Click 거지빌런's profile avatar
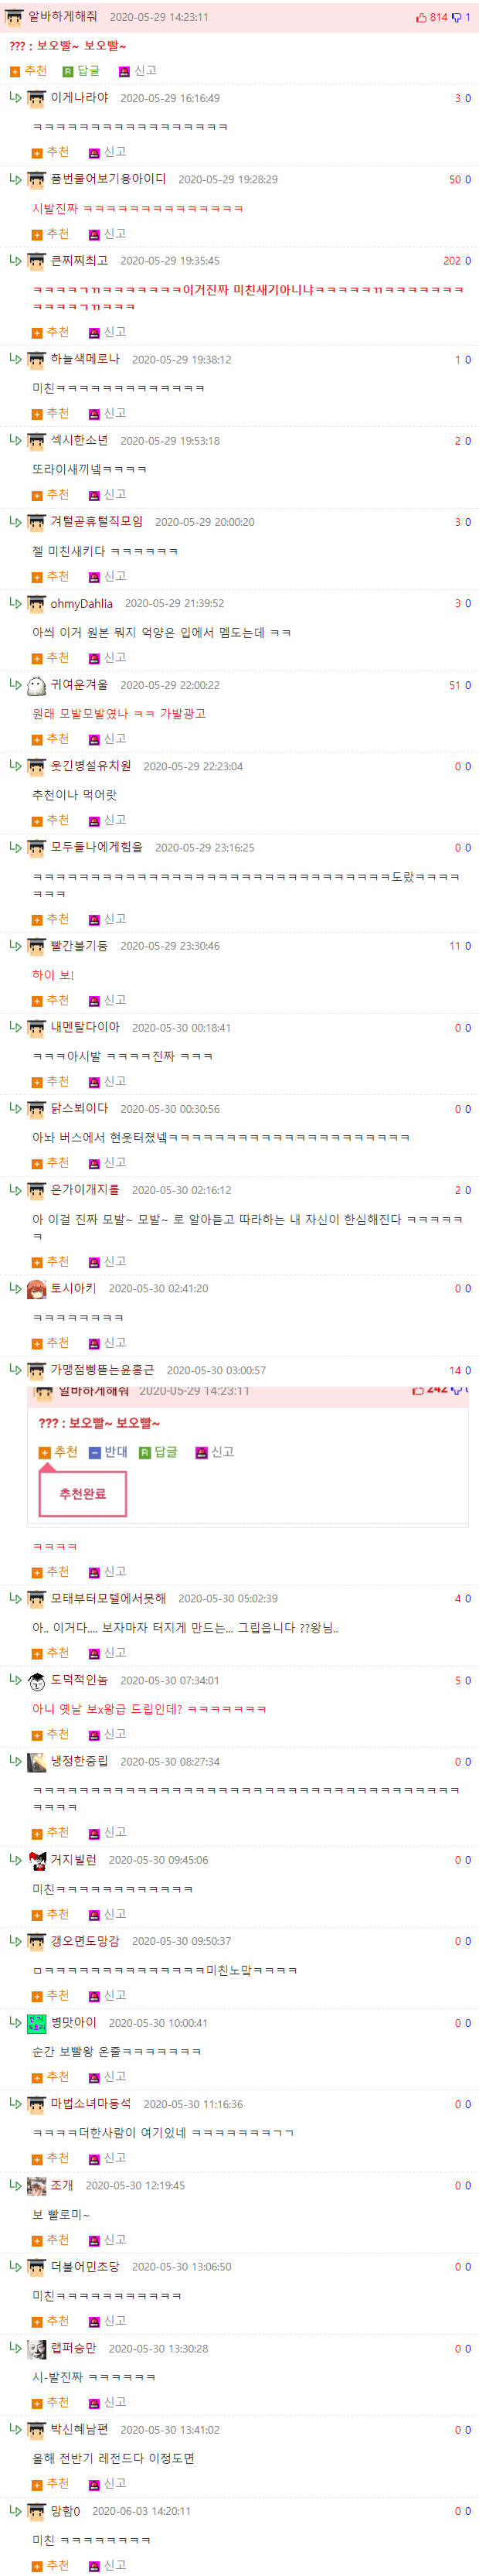 36,1861
